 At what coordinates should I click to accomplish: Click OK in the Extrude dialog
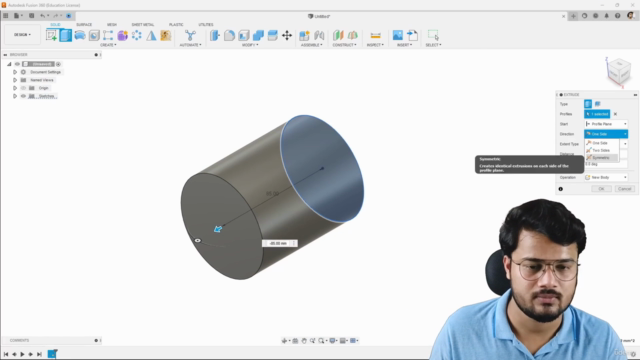click(x=601, y=189)
